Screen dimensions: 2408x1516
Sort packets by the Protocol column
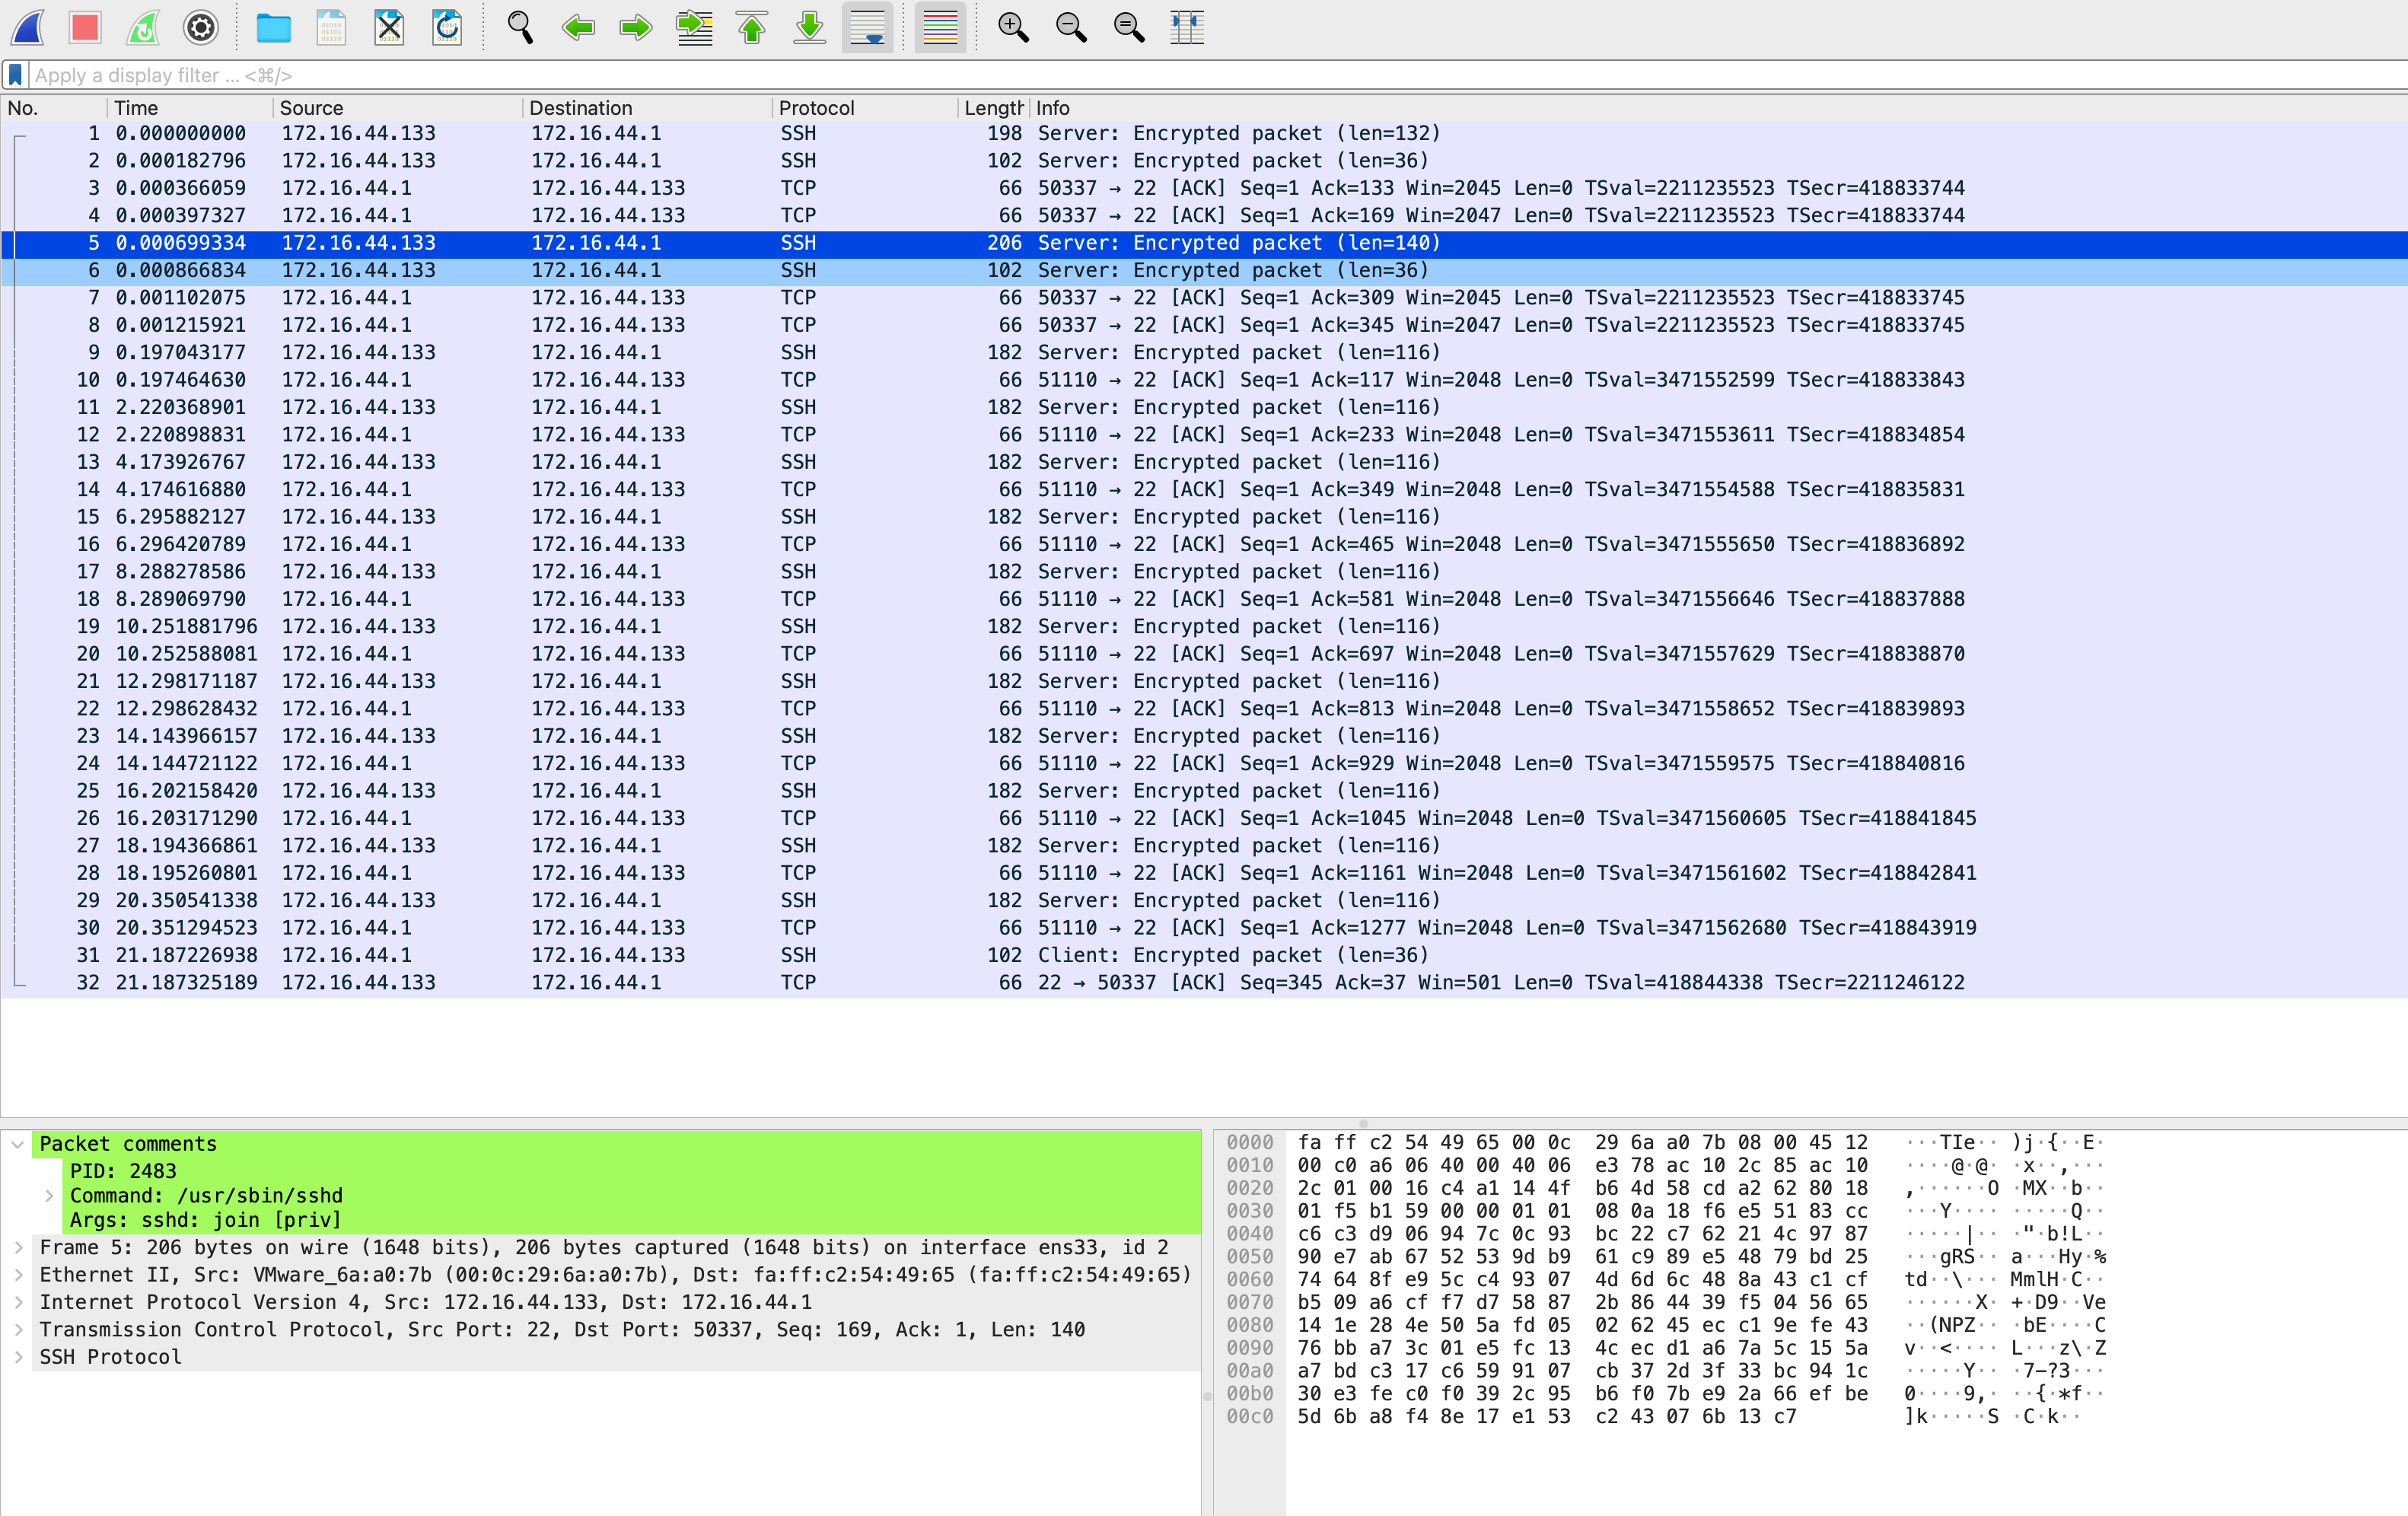pos(816,108)
